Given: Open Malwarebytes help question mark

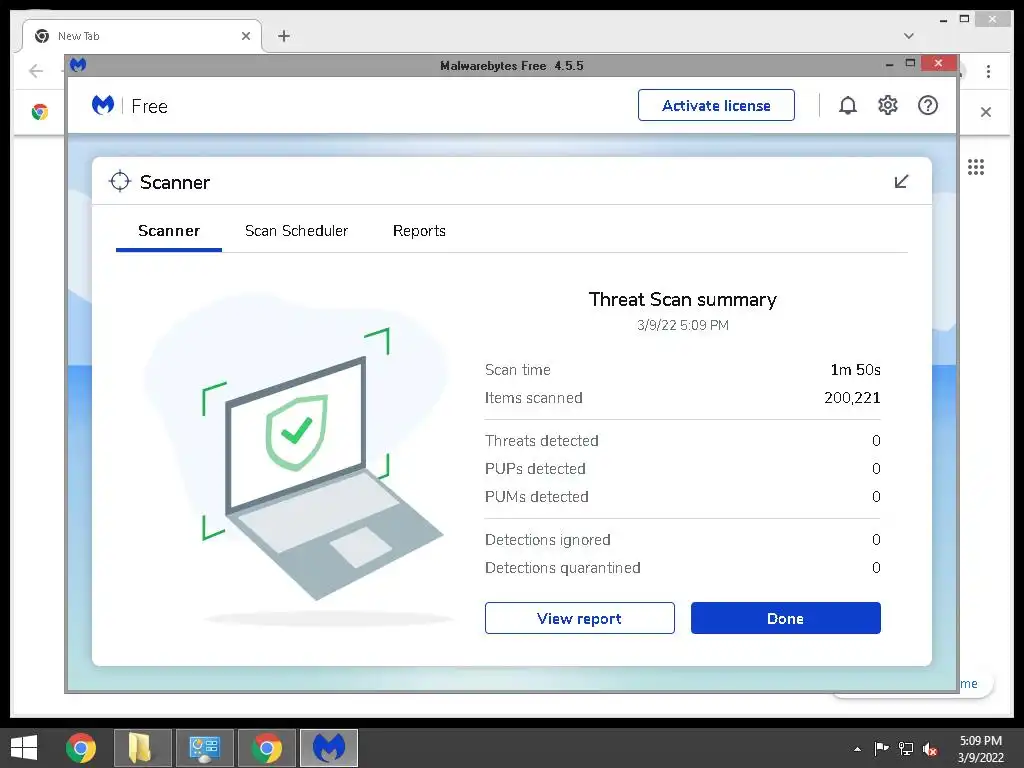Looking at the screenshot, I should 927,105.
